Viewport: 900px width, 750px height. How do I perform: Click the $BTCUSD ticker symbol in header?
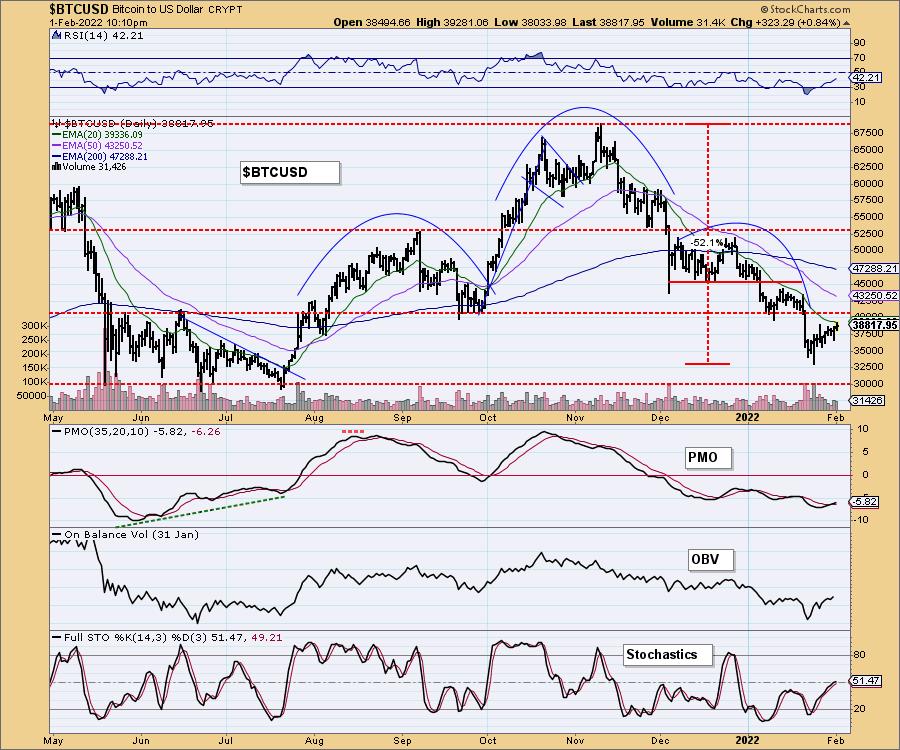(79, 9)
